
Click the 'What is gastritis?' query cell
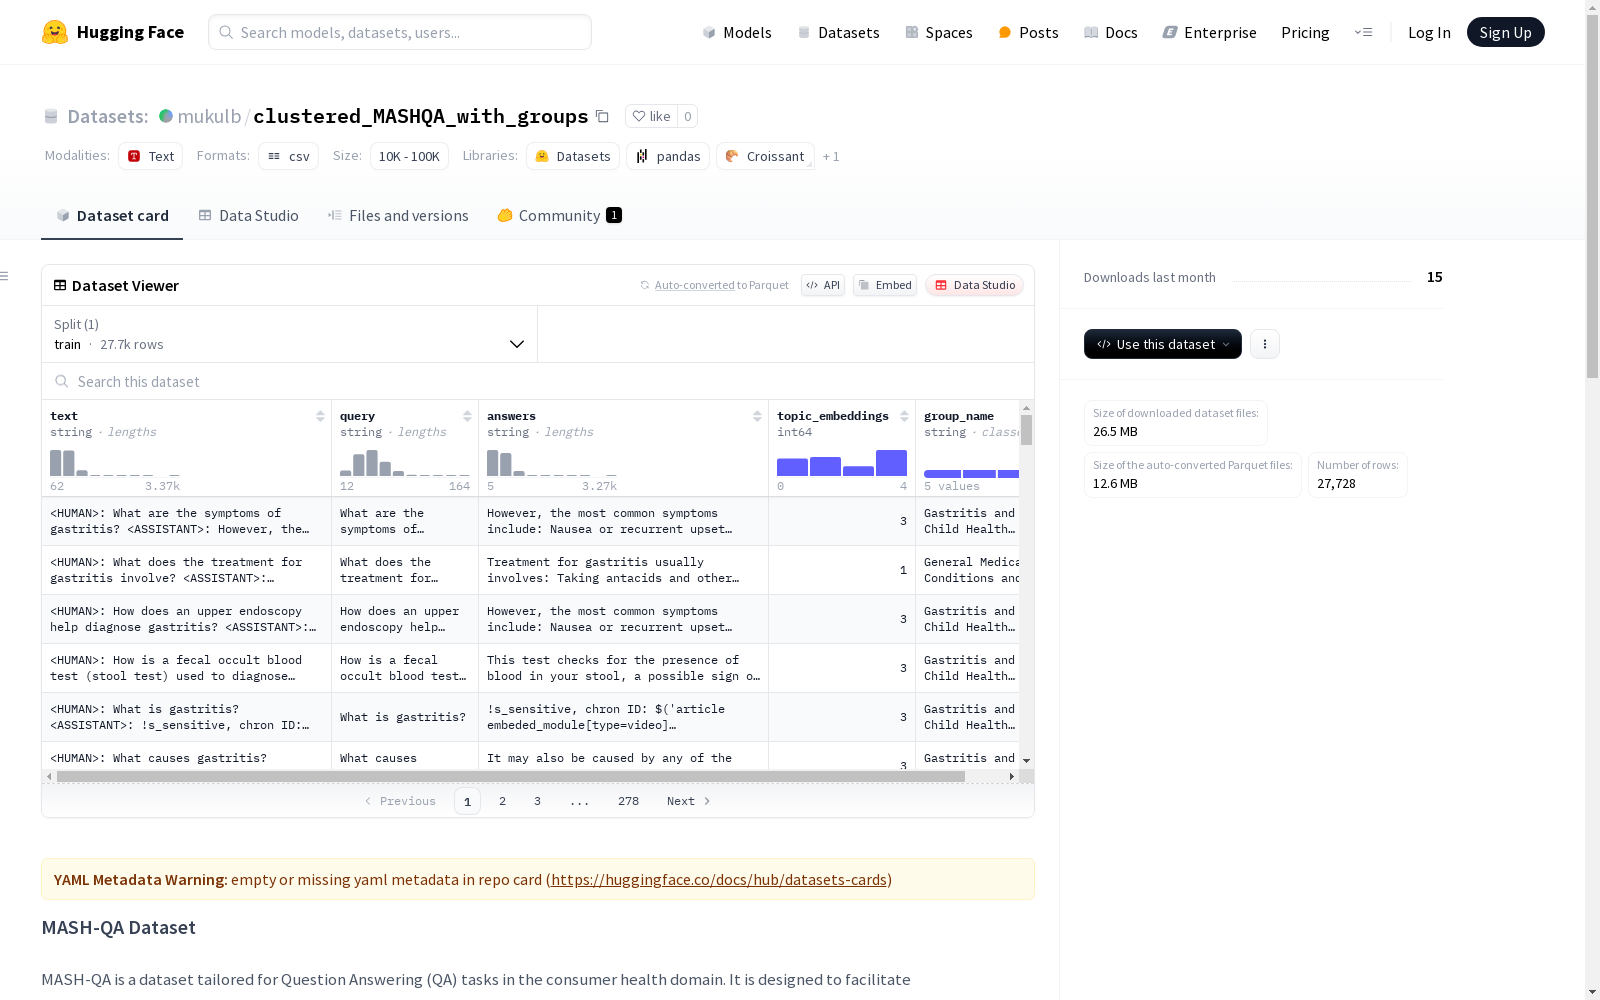(405, 717)
